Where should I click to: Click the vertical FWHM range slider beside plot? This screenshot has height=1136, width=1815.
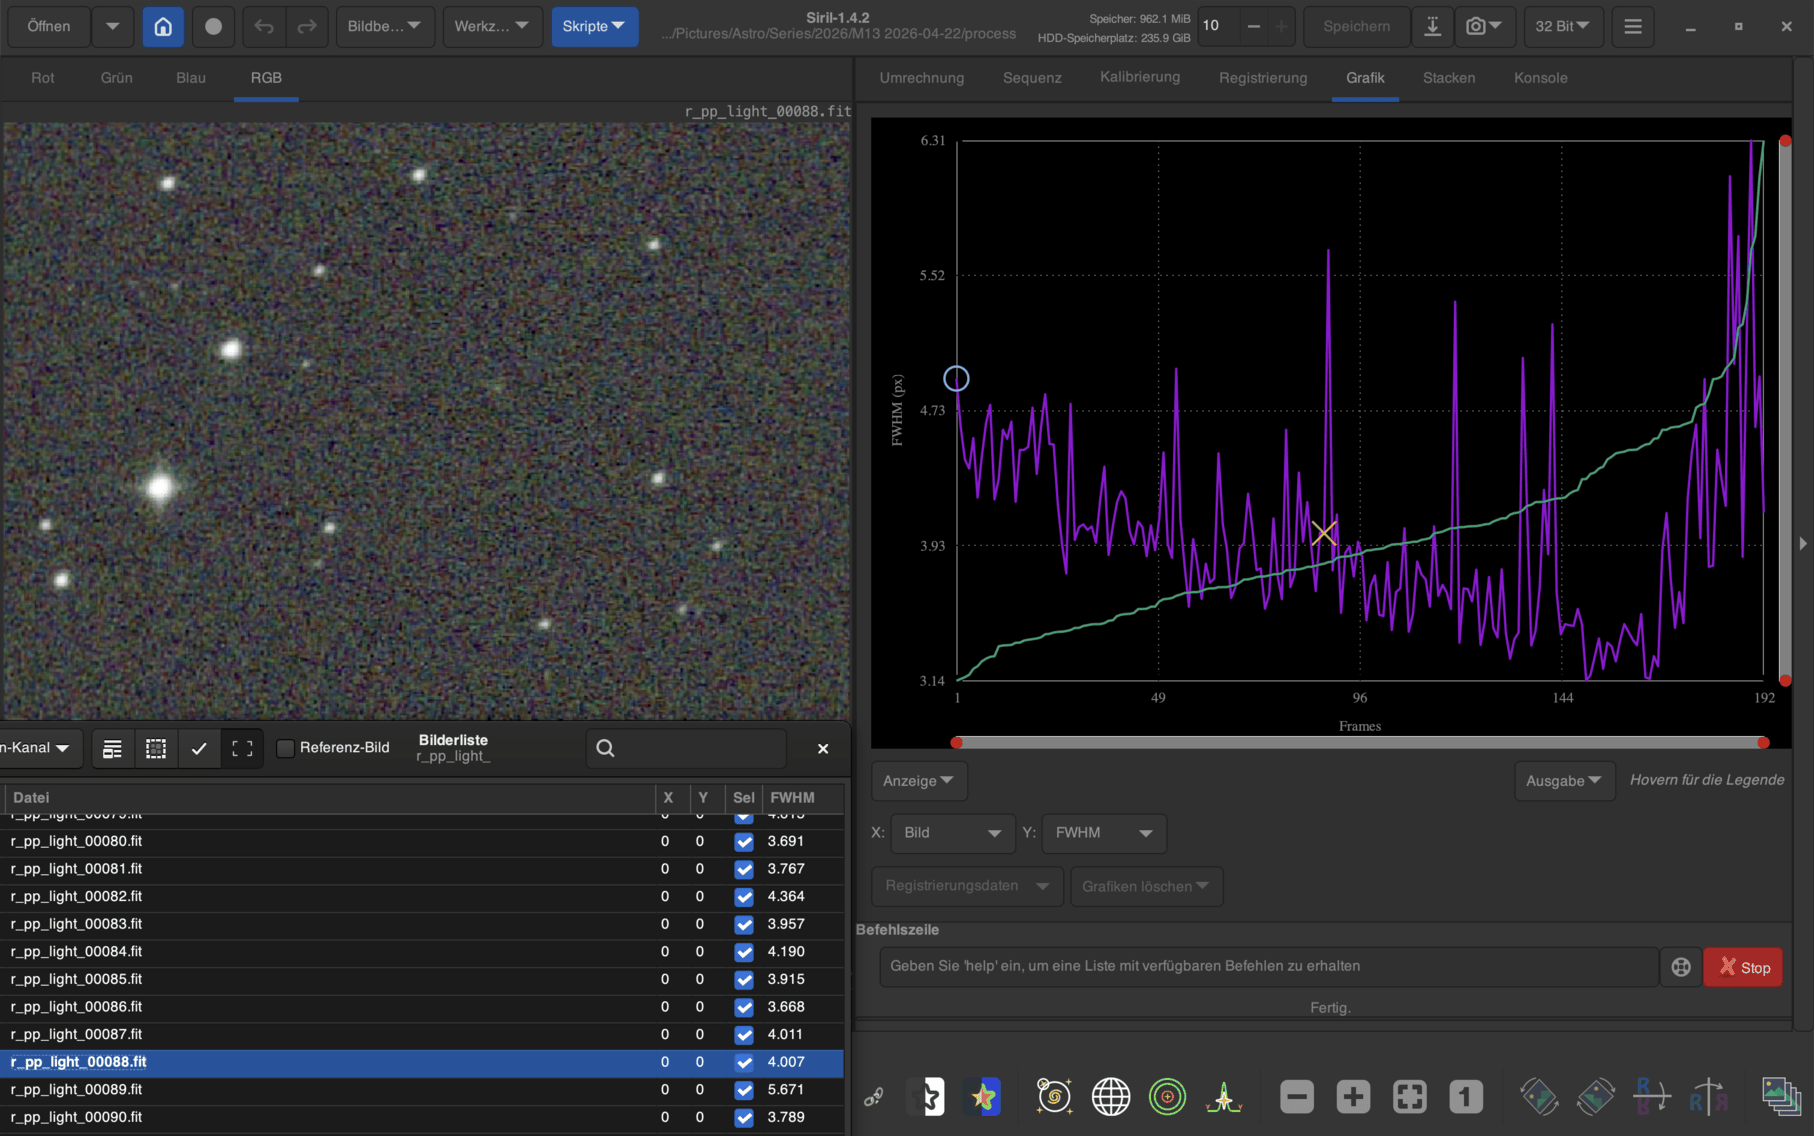pos(1785,410)
